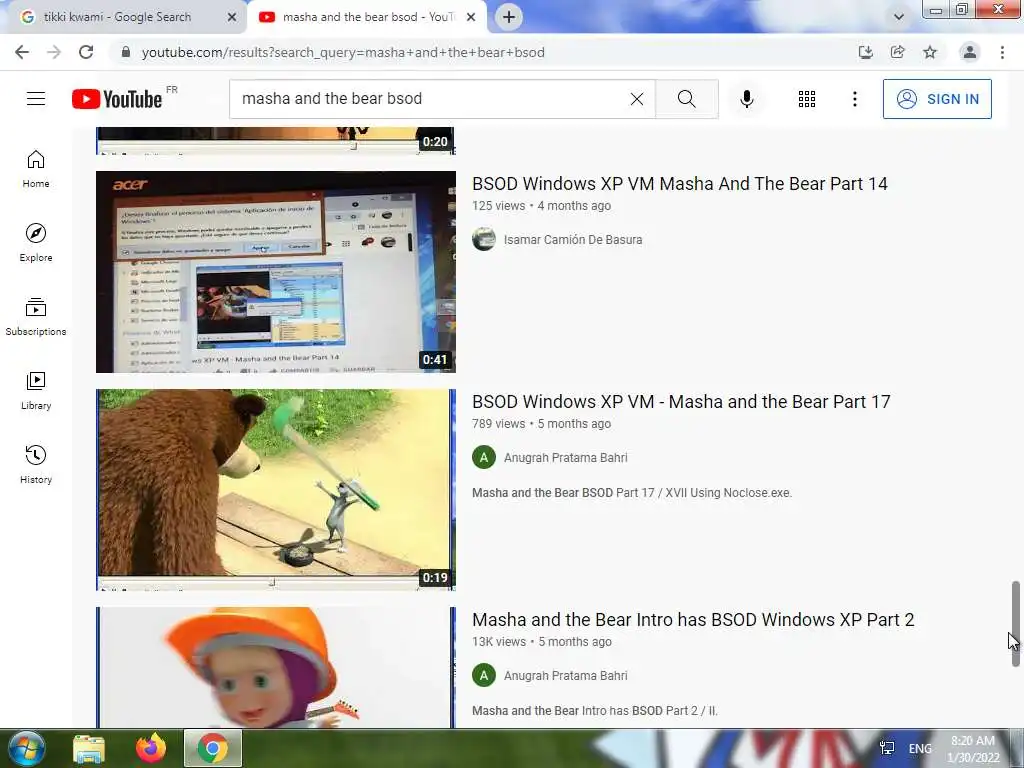
Task: Open Chrome three-dot menu
Action: tap(1002, 52)
